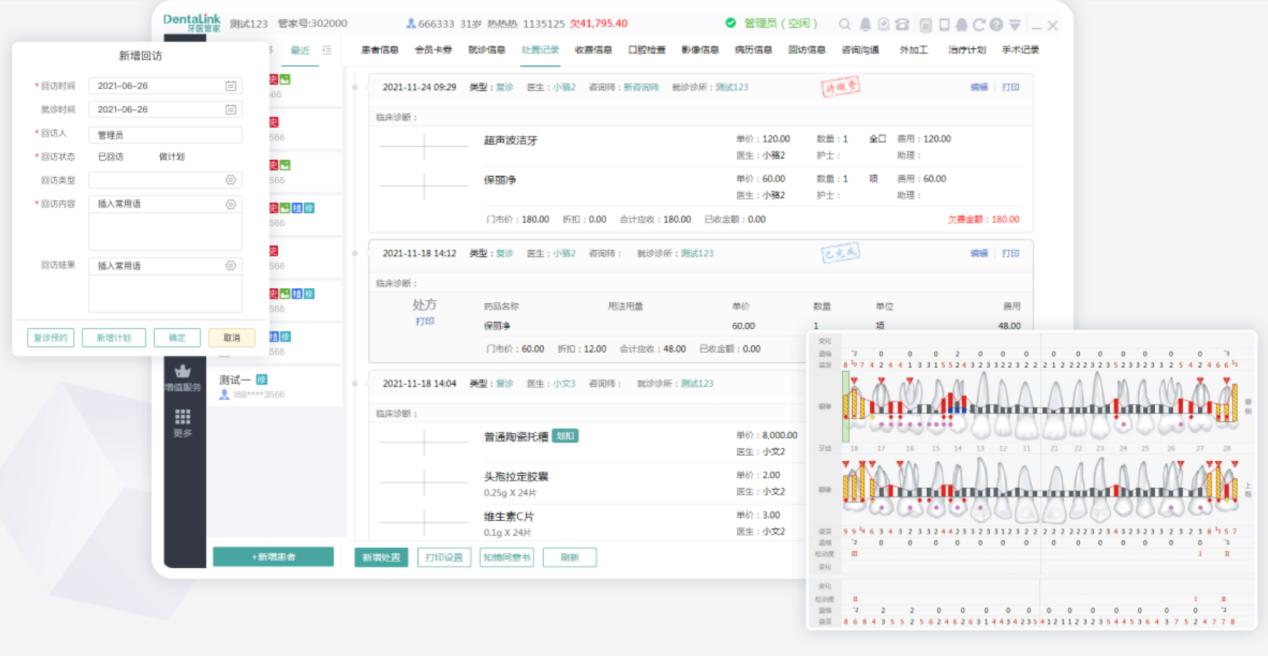Image resolution: width=1268 pixels, height=656 pixels.
Task: Open the 回访类型 dropdown field
Action: (165, 180)
